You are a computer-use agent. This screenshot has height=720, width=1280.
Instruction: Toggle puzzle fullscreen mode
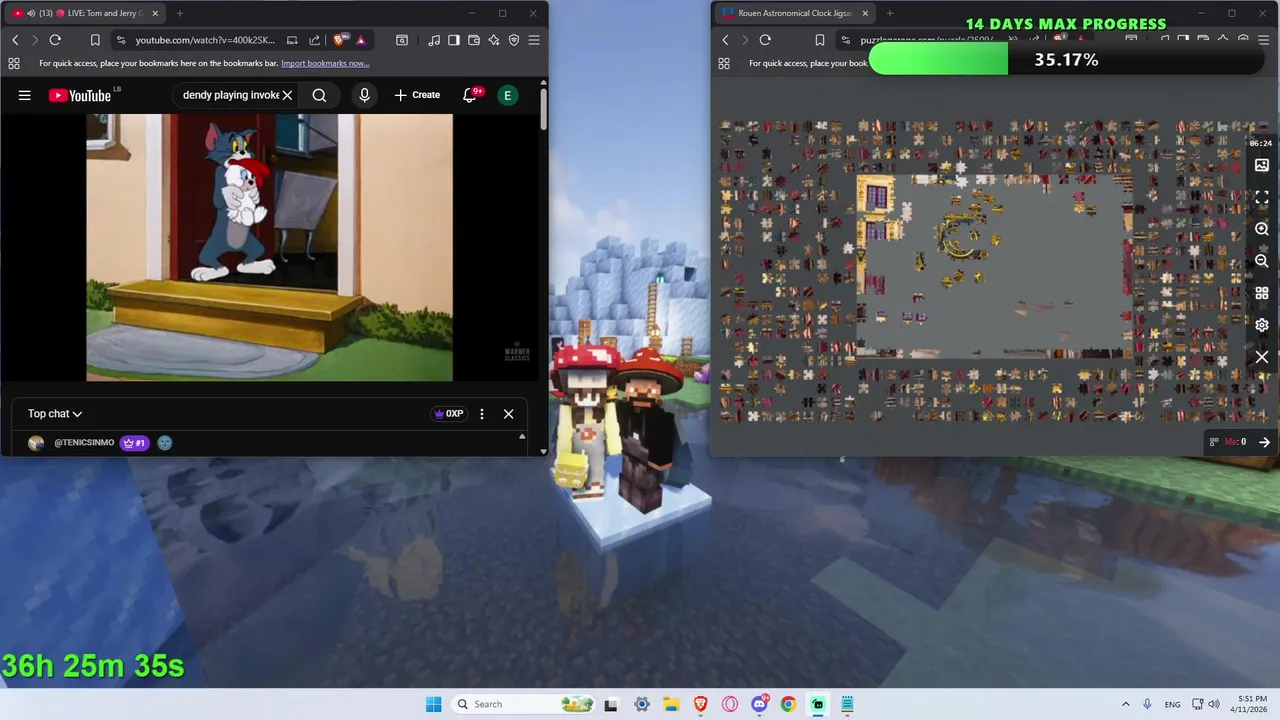point(1262,197)
